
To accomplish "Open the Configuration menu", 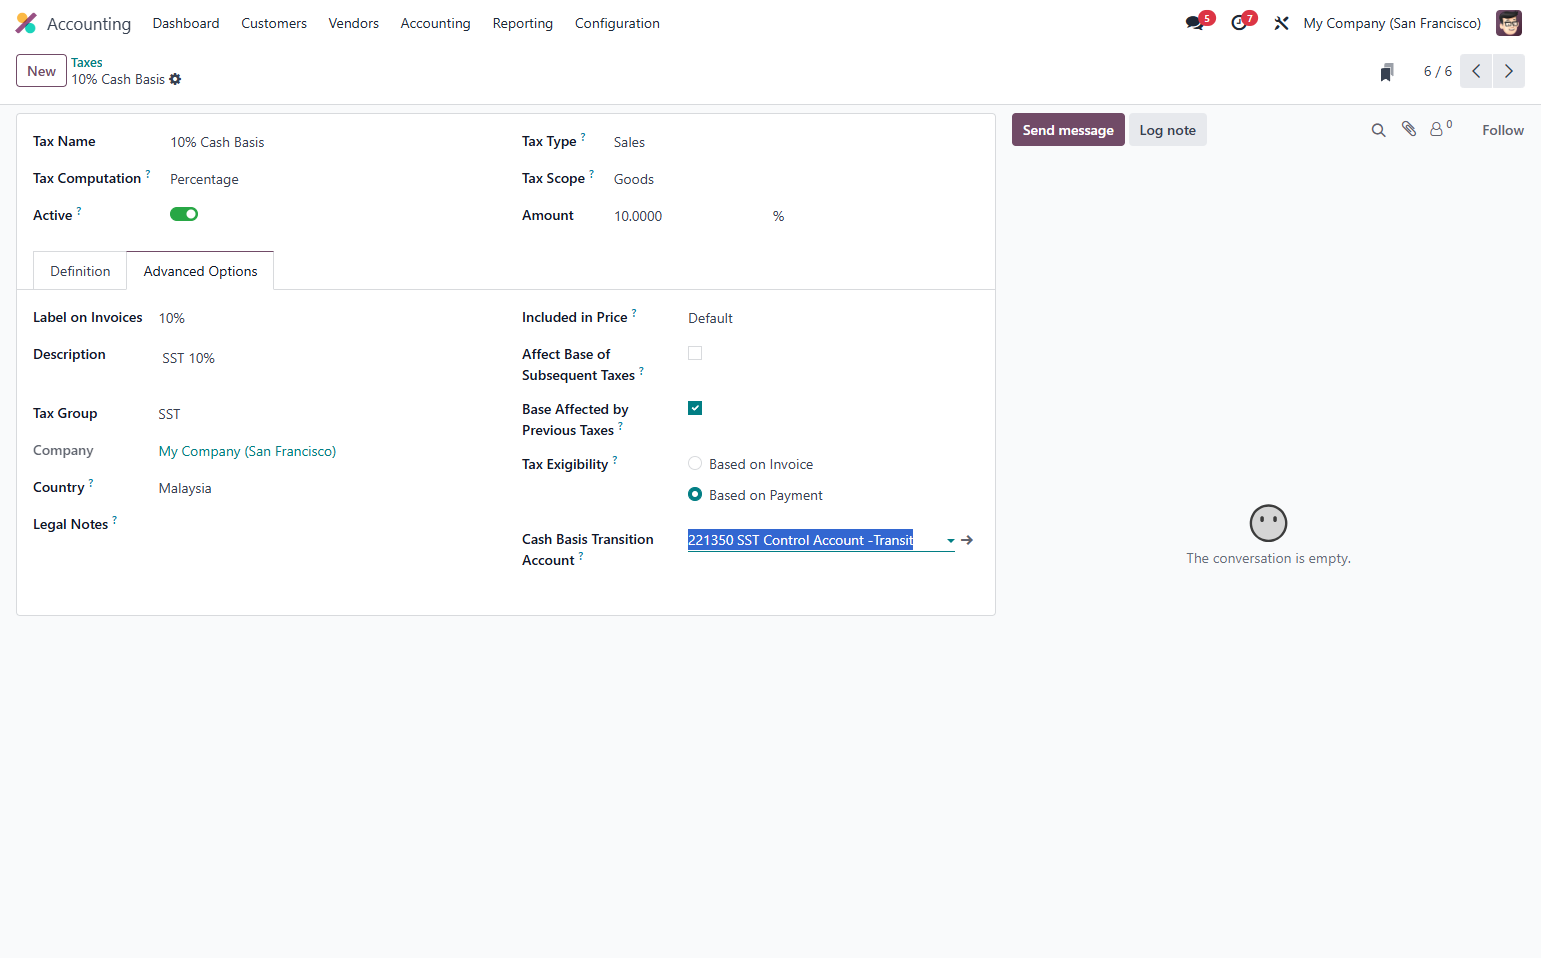I will [617, 23].
